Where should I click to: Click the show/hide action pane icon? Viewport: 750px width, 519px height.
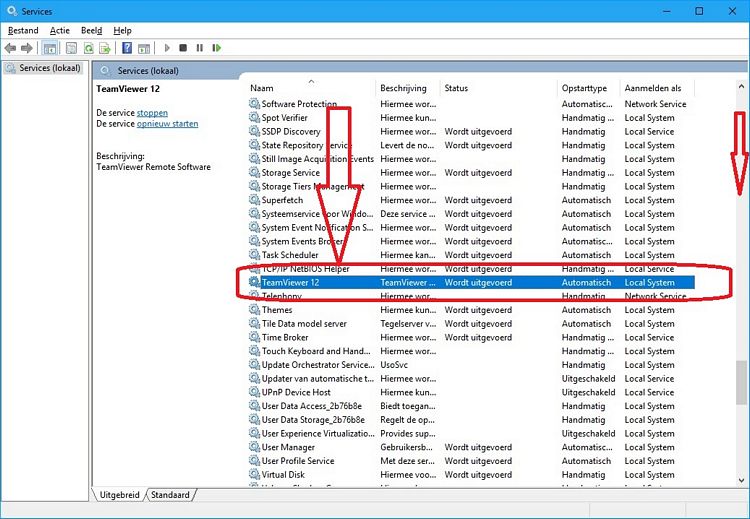[144, 48]
